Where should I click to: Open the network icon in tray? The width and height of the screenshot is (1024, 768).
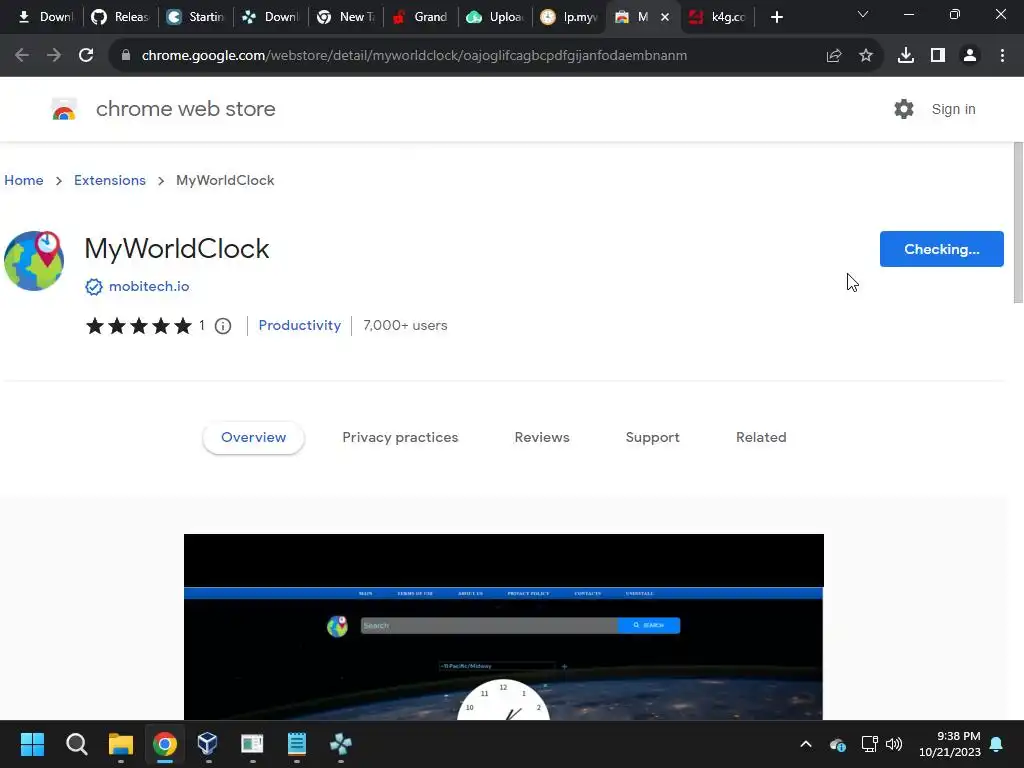[x=869, y=744]
